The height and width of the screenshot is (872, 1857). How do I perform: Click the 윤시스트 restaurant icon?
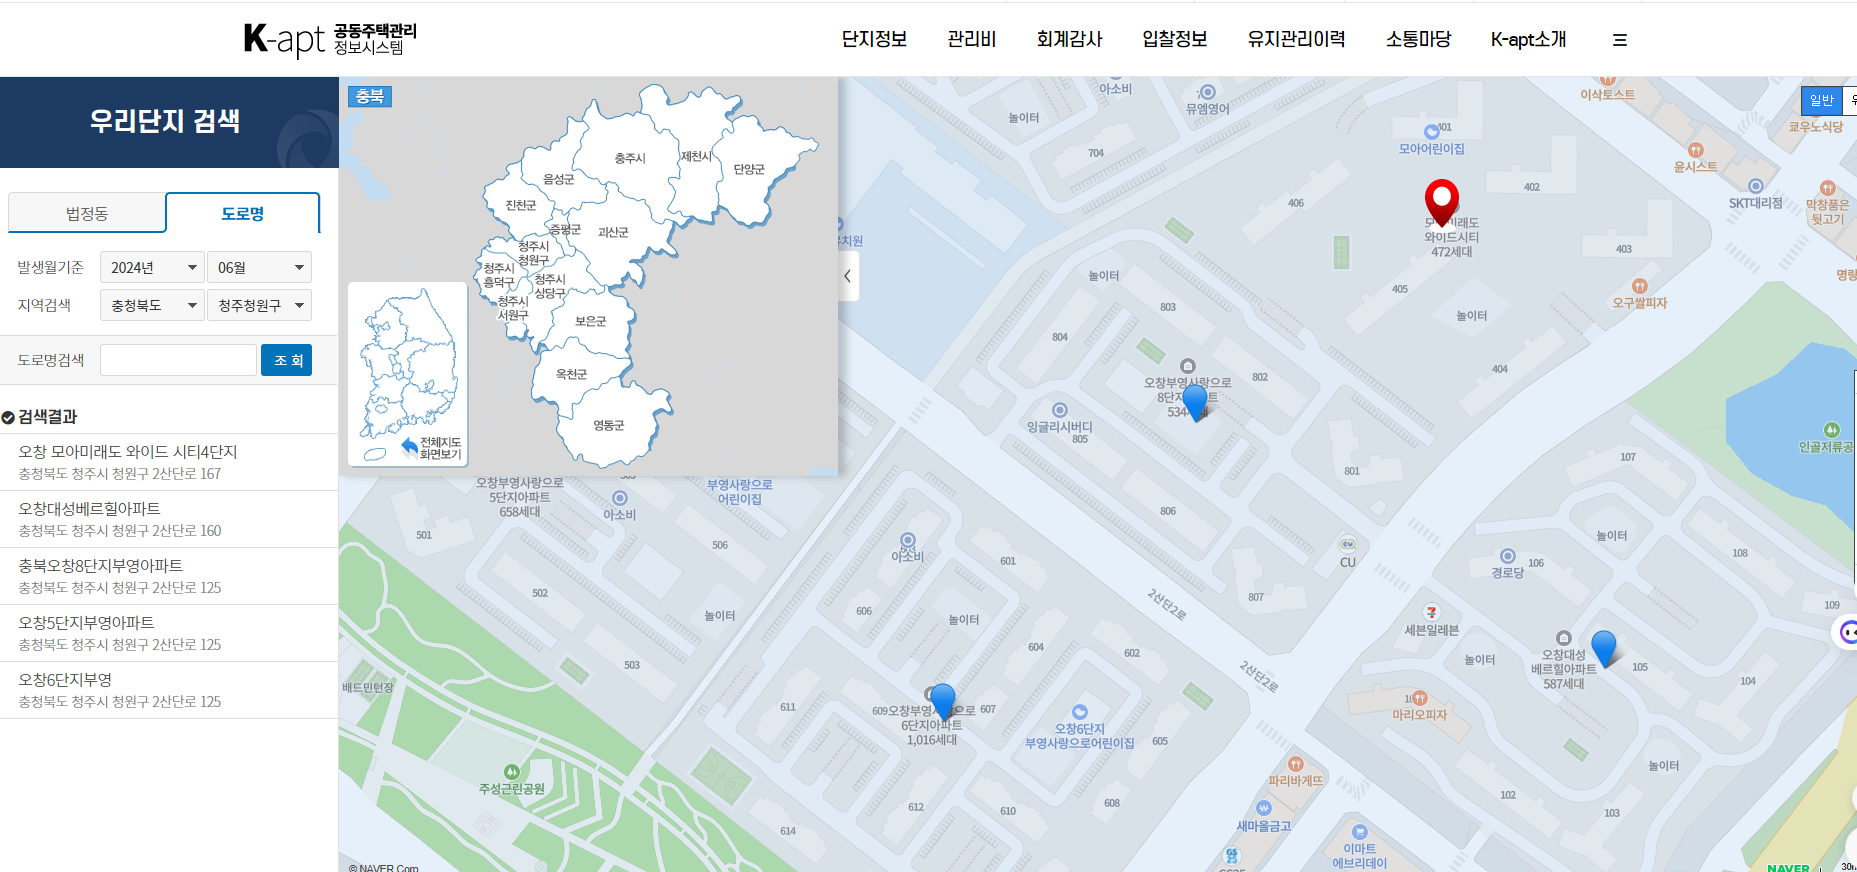[x=1696, y=150]
